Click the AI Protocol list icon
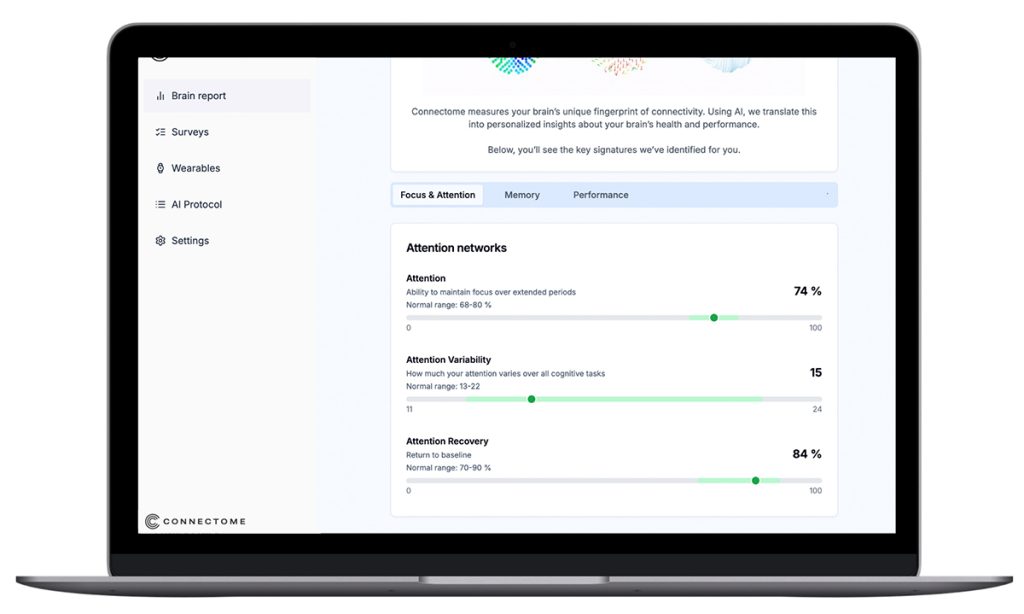This screenshot has width=1024, height=614. click(160, 204)
